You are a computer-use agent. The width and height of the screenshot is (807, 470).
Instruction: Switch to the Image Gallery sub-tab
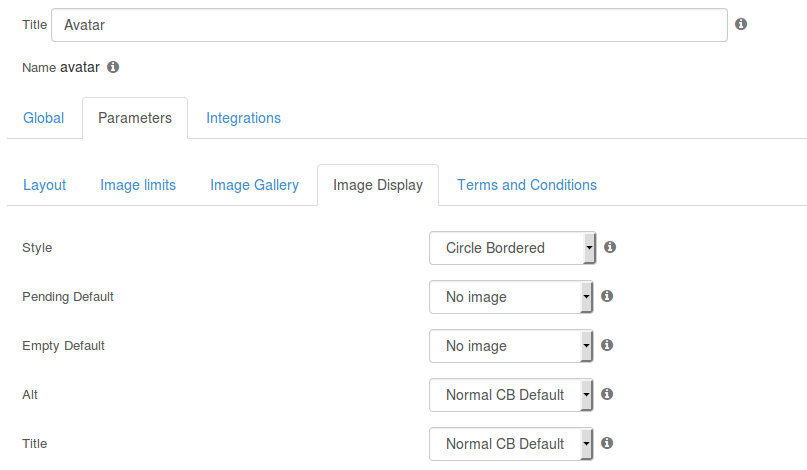[x=254, y=185]
